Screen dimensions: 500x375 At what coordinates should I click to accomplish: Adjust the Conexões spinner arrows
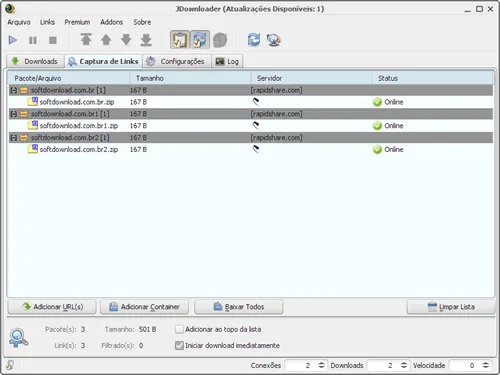point(321,365)
